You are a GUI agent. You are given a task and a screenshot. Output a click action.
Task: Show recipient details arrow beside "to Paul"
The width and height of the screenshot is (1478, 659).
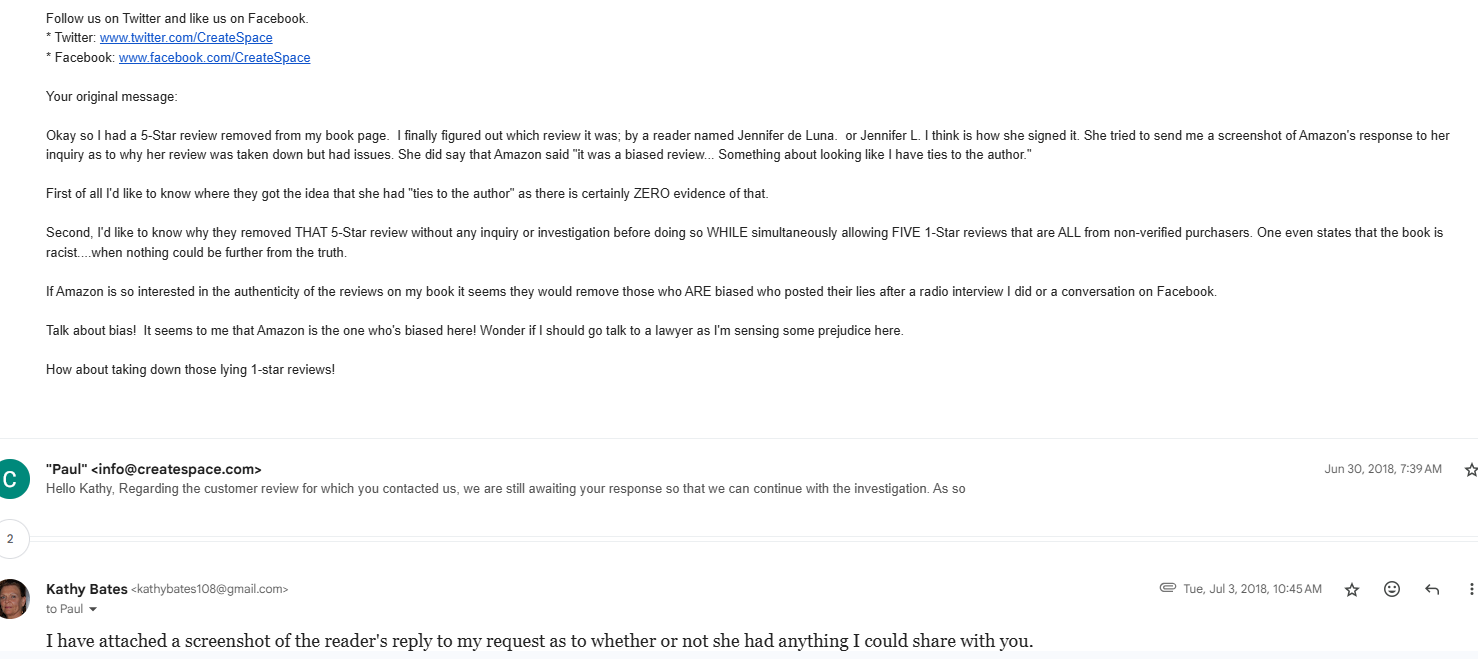(x=93, y=610)
